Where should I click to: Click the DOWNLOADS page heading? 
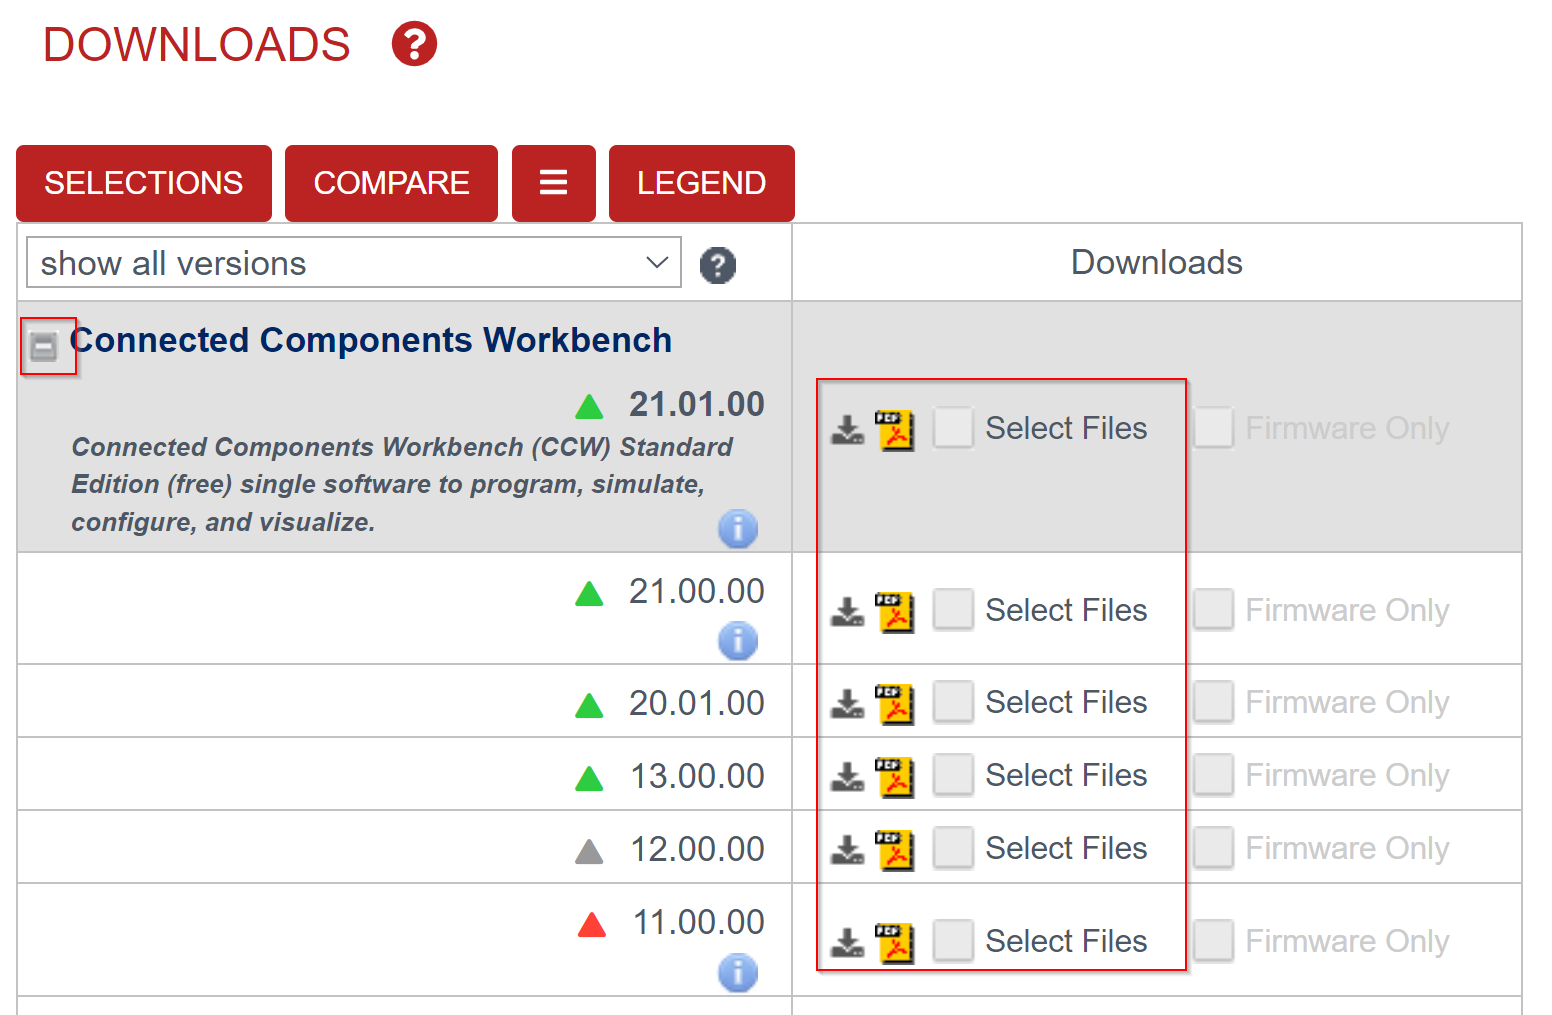pos(197,45)
